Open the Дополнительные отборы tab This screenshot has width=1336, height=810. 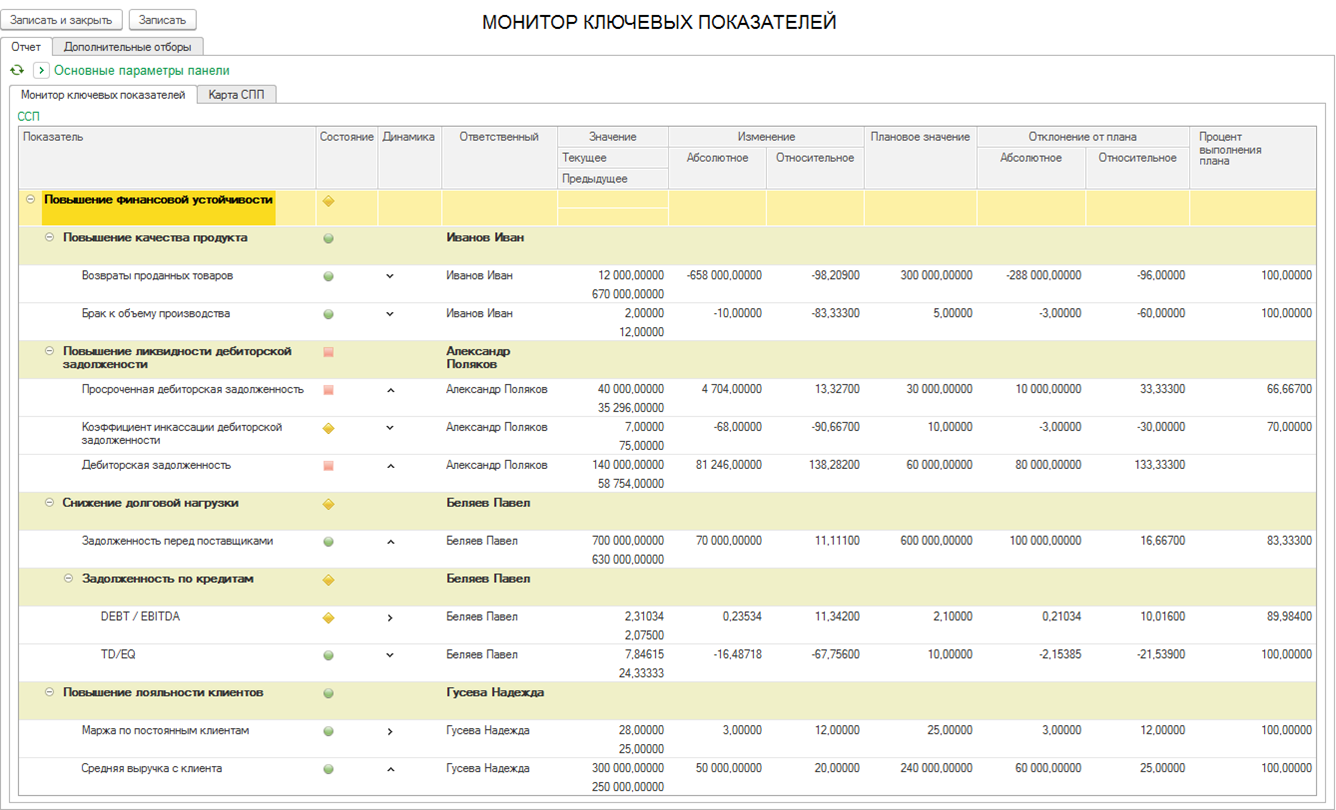(x=127, y=46)
